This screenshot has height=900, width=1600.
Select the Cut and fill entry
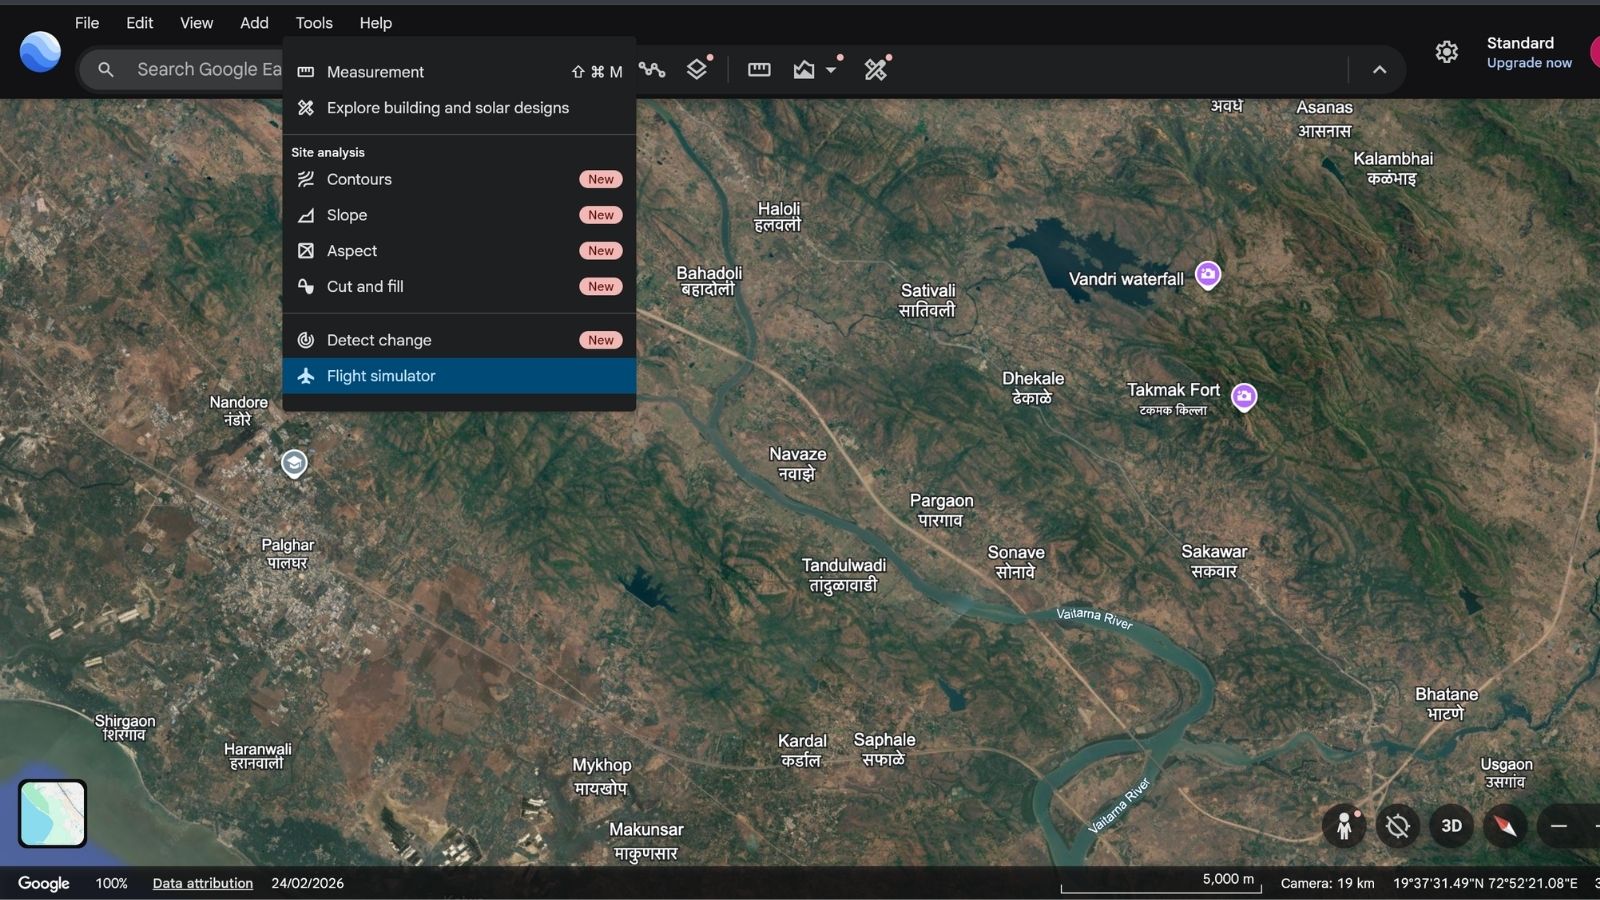459,287
